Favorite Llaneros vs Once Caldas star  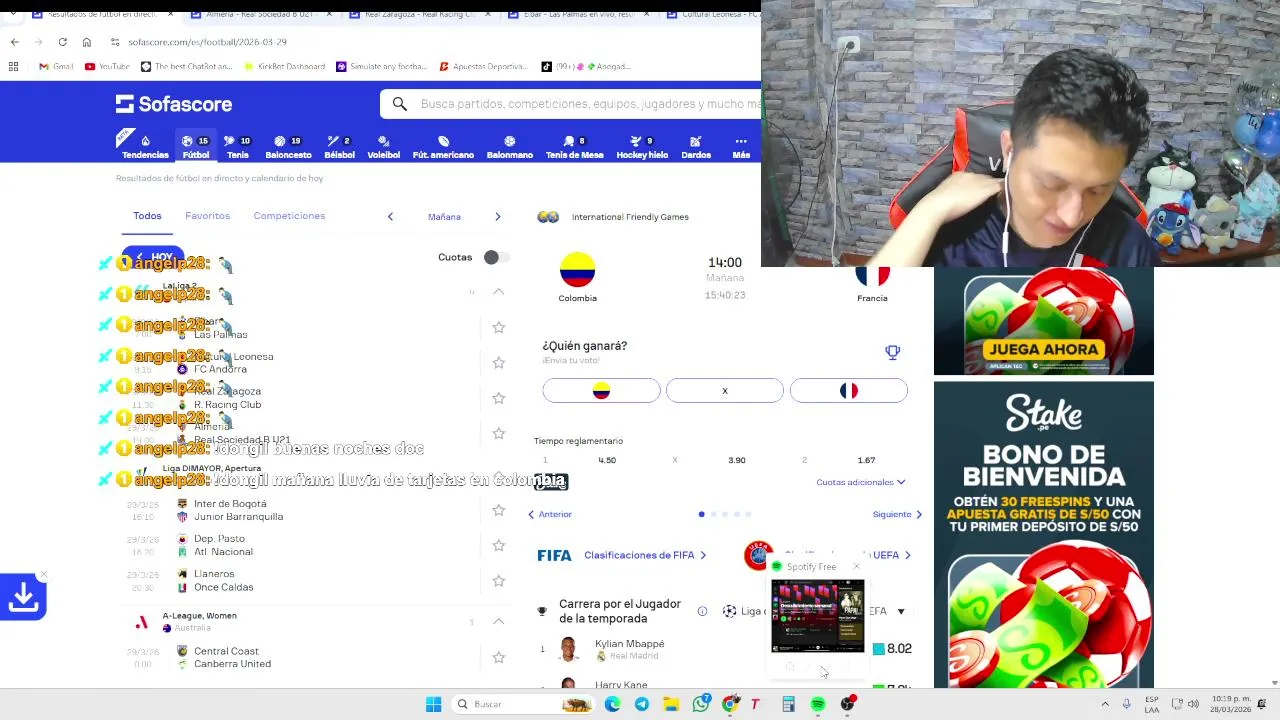(x=498, y=580)
